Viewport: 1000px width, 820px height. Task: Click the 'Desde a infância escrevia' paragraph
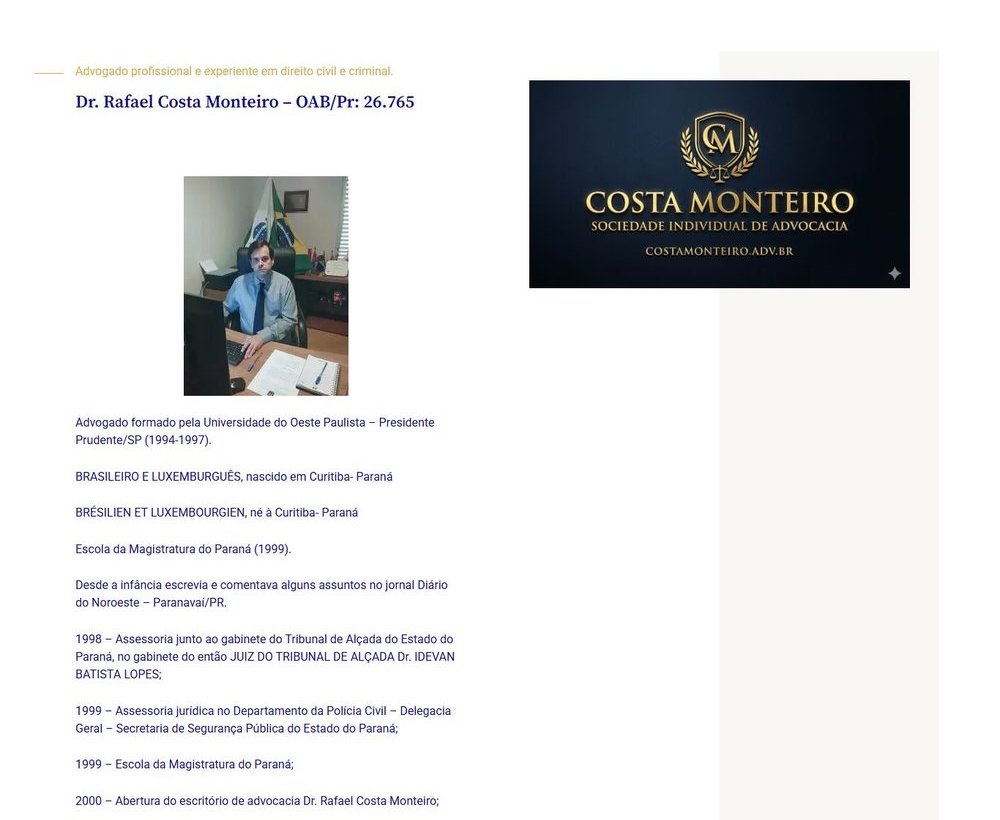[261, 594]
